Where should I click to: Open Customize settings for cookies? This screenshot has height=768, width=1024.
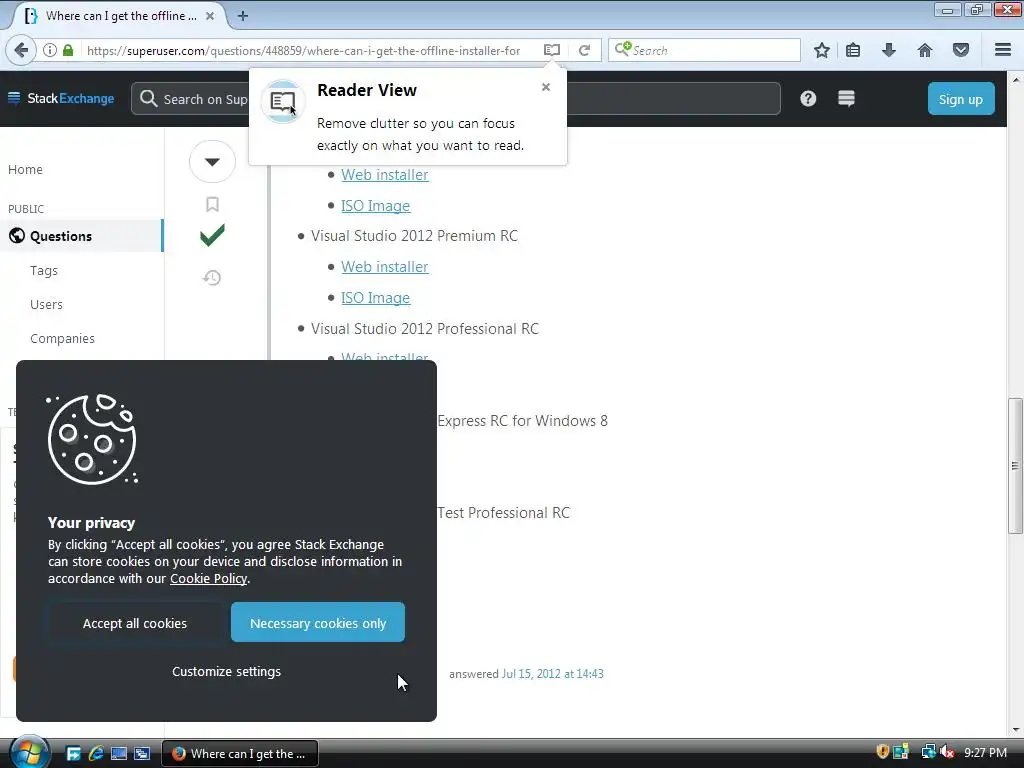pyautogui.click(x=227, y=671)
